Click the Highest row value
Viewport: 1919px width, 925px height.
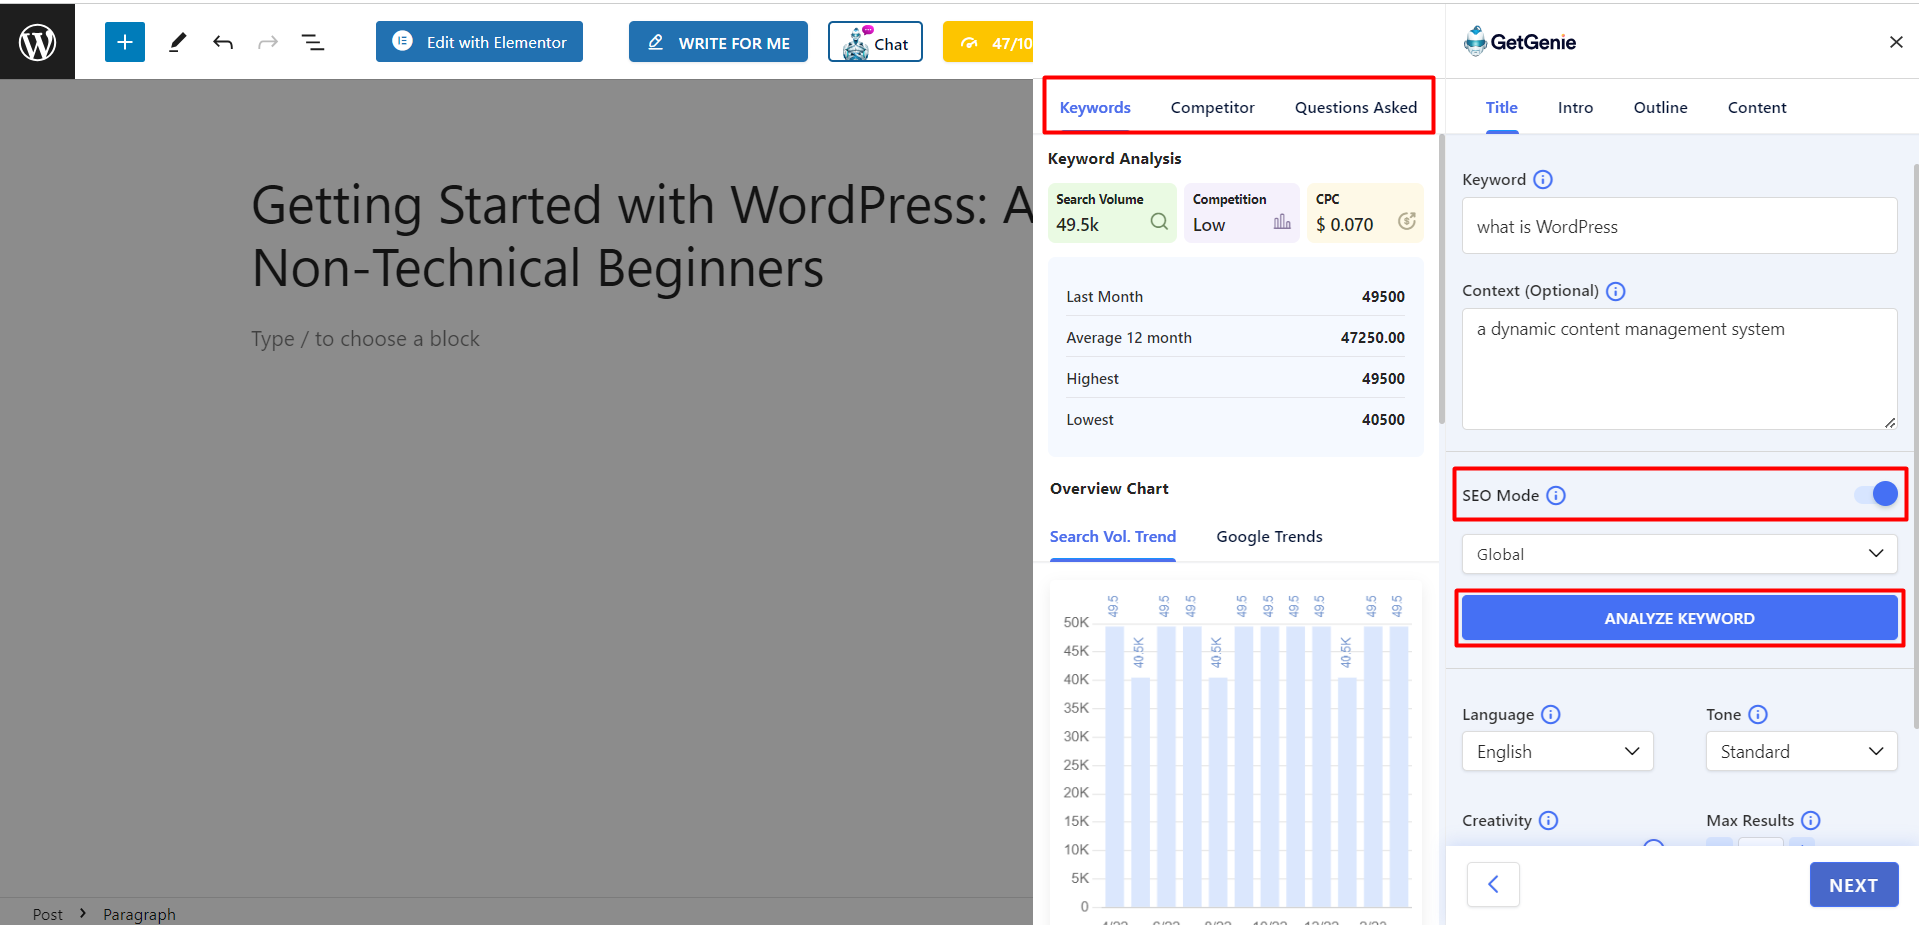click(x=1383, y=379)
